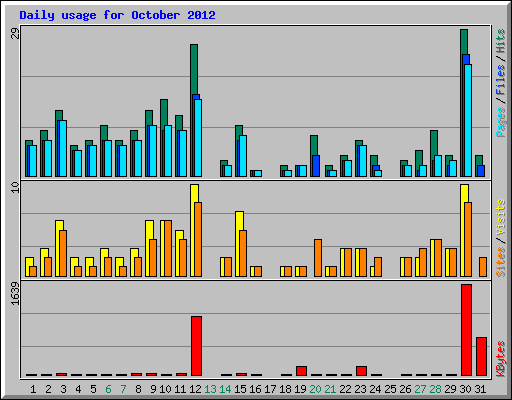Click the KBytes legend label
The width and height of the screenshot is (512, 400).
(x=501, y=359)
